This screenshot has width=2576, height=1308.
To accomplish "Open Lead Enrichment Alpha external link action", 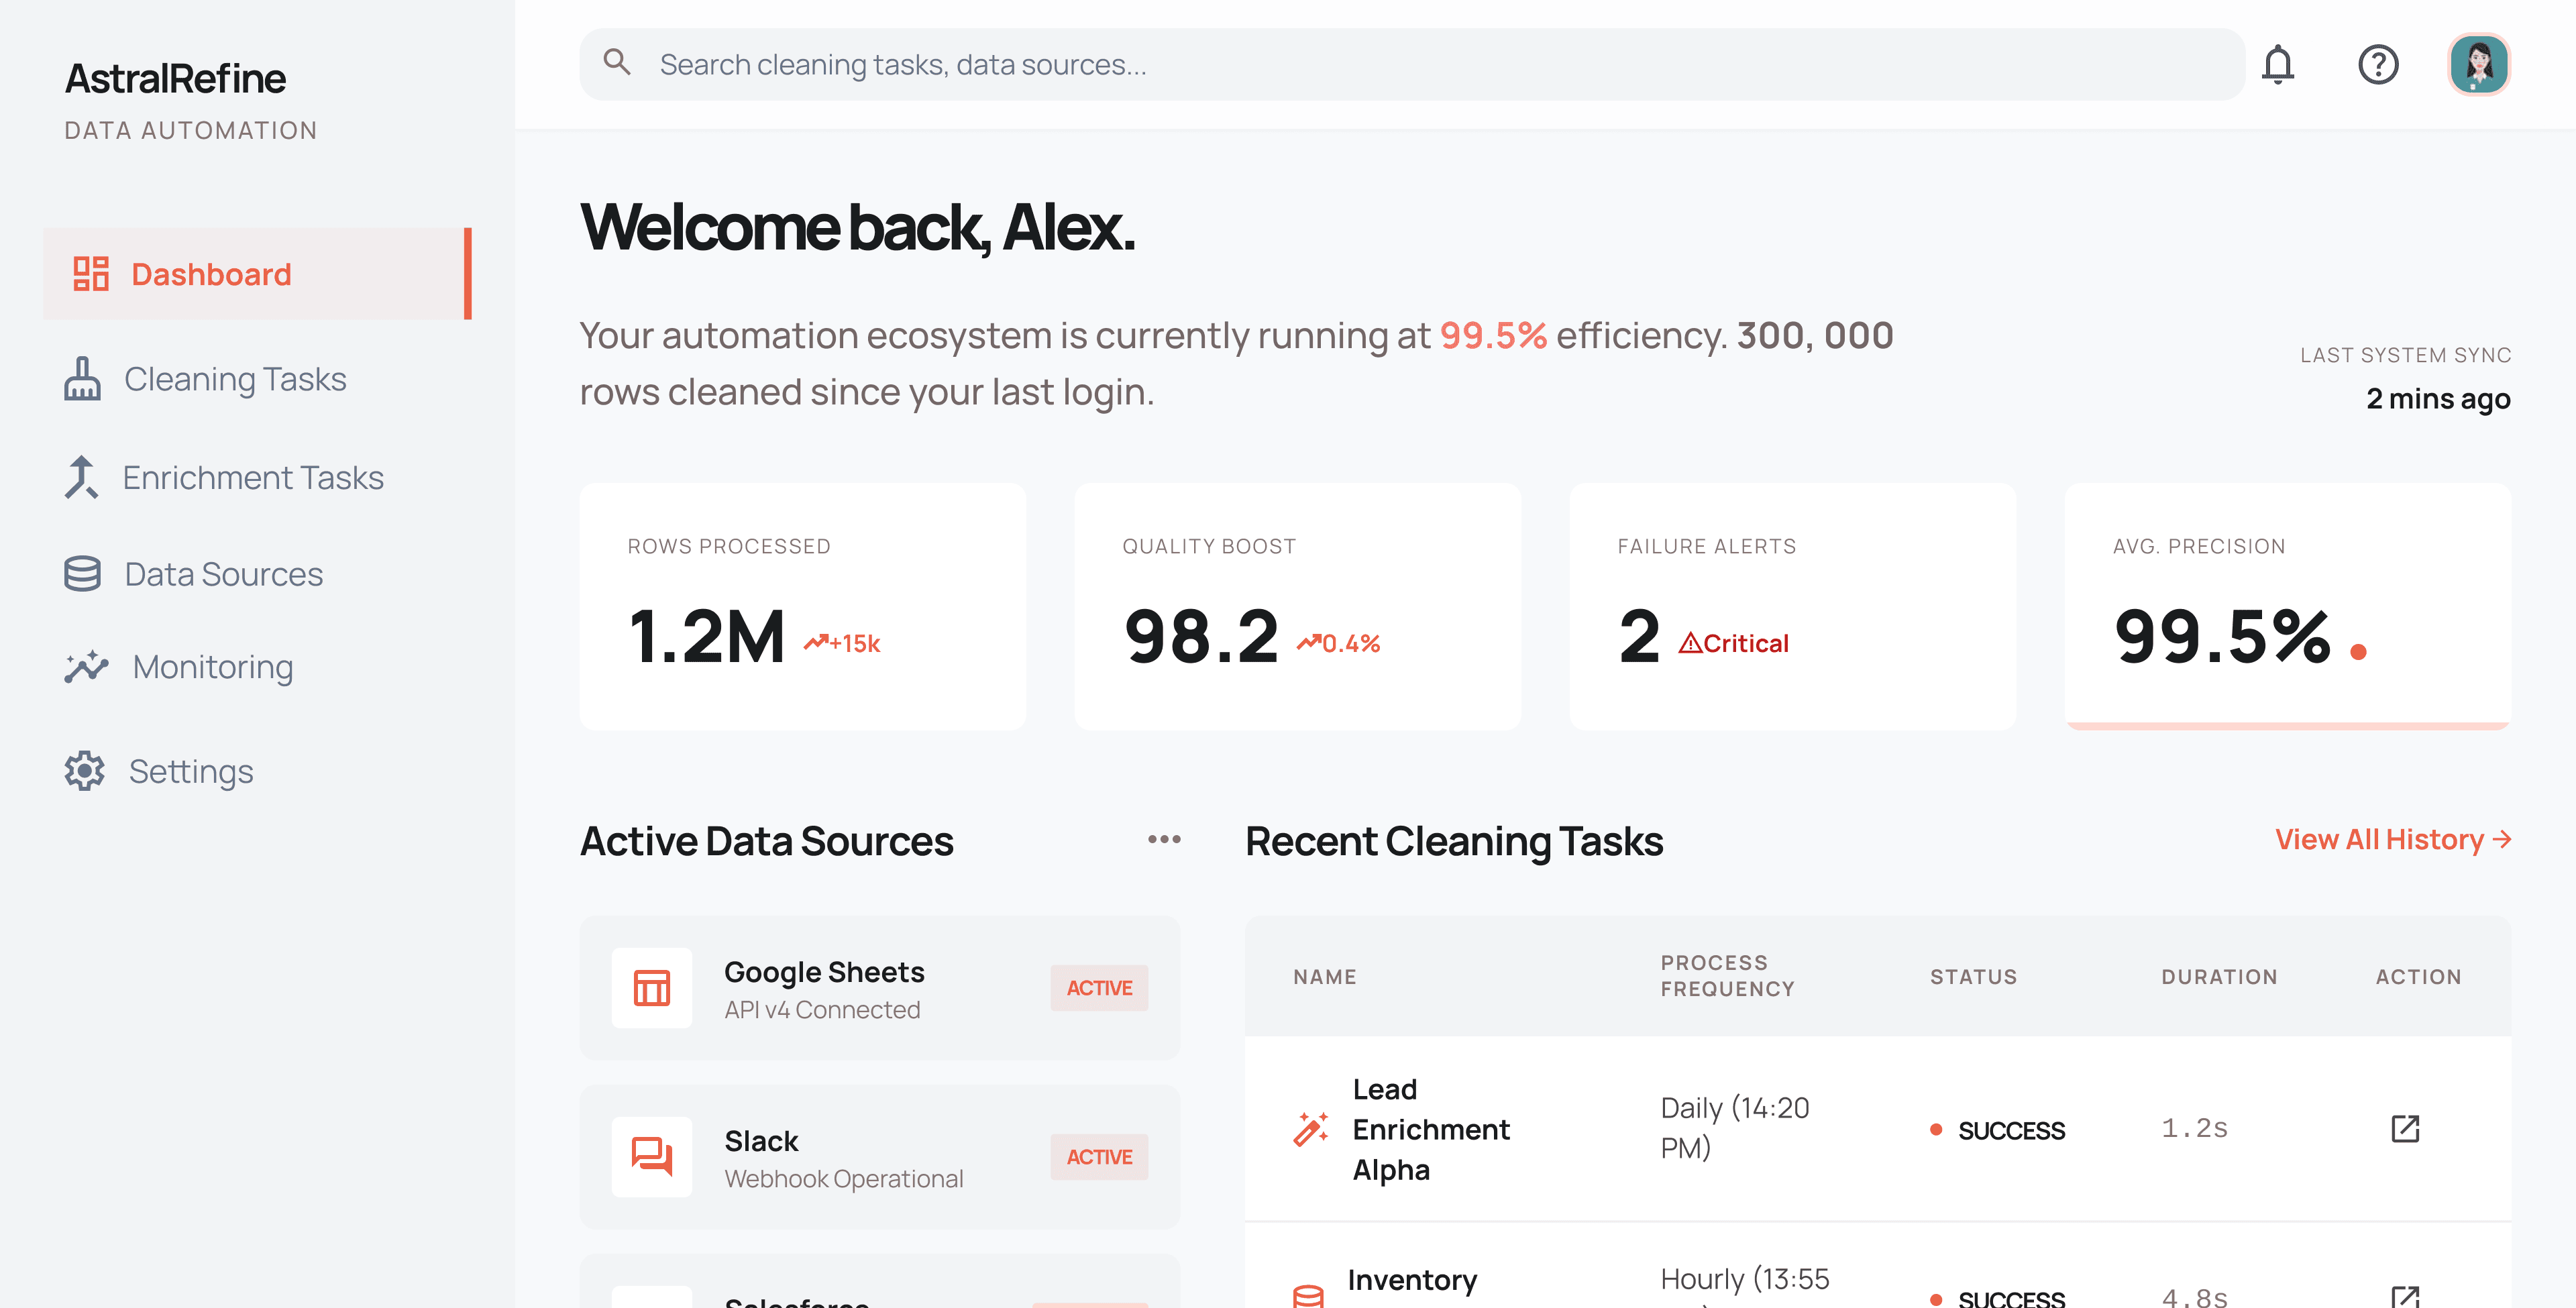I will tap(2404, 1129).
